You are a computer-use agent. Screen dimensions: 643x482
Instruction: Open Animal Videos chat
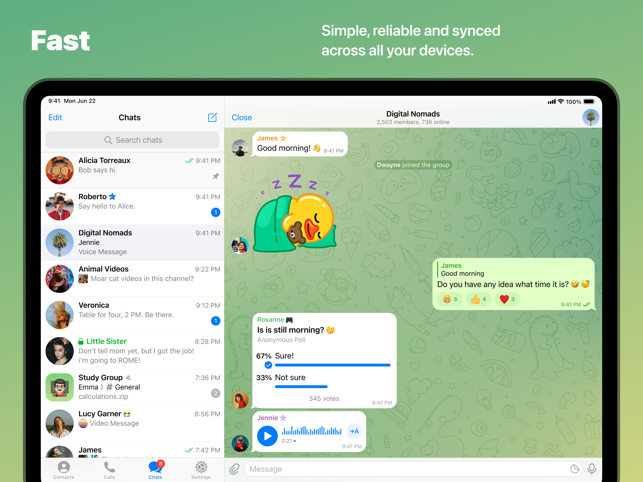132,279
